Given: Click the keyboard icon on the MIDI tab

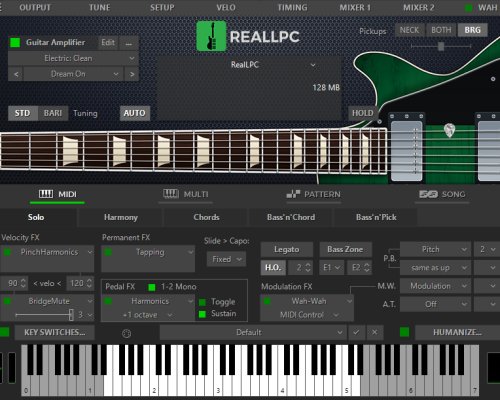Looking at the screenshot, I should click(46, 194).
